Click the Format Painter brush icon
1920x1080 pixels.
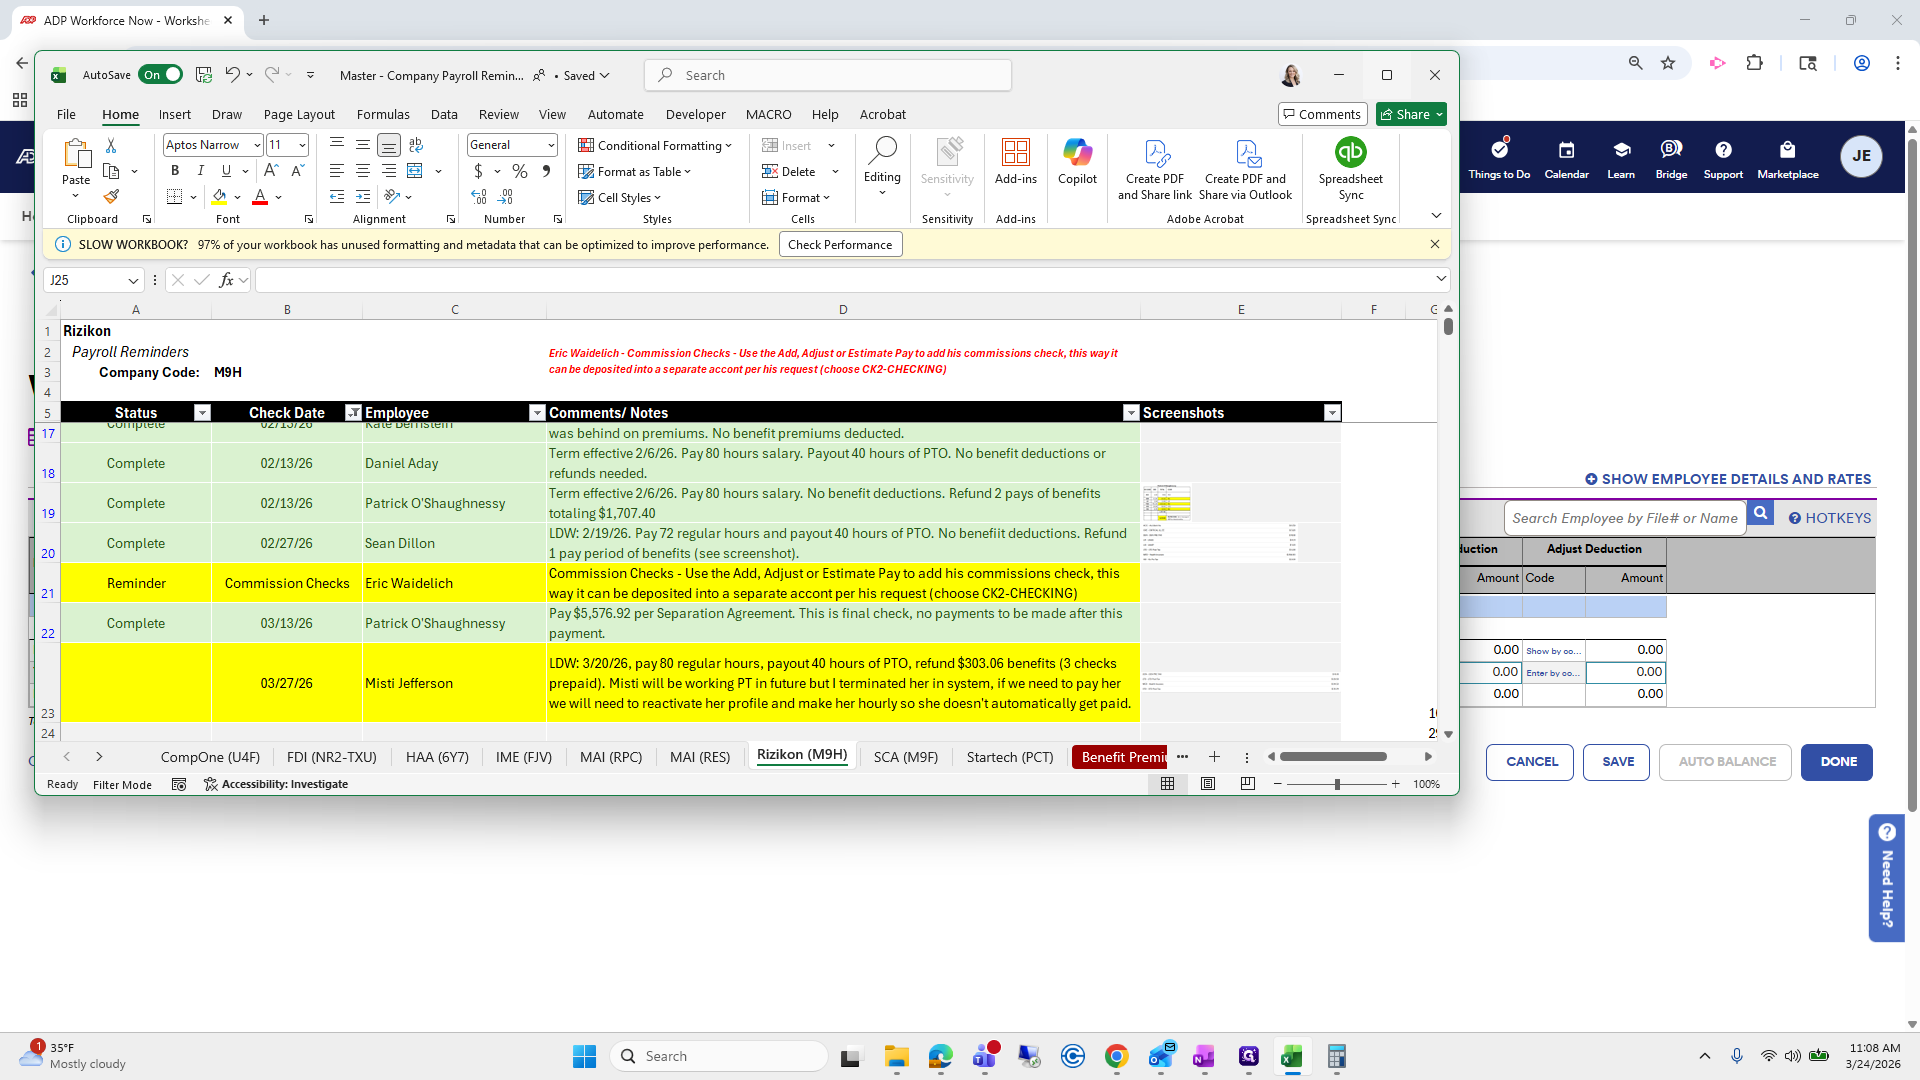[x=111, y=197]
